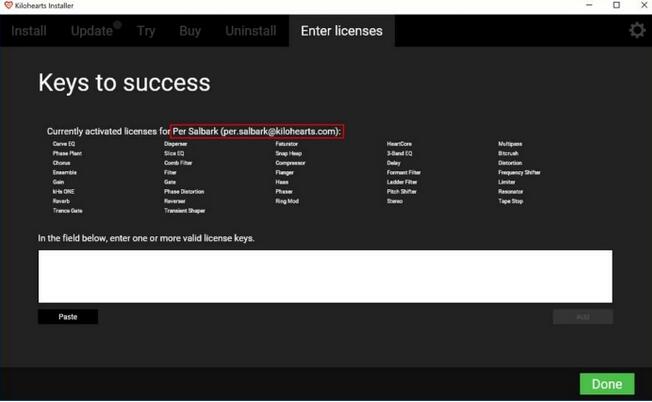Click the 'Flanger' license entry

point(285,173)
